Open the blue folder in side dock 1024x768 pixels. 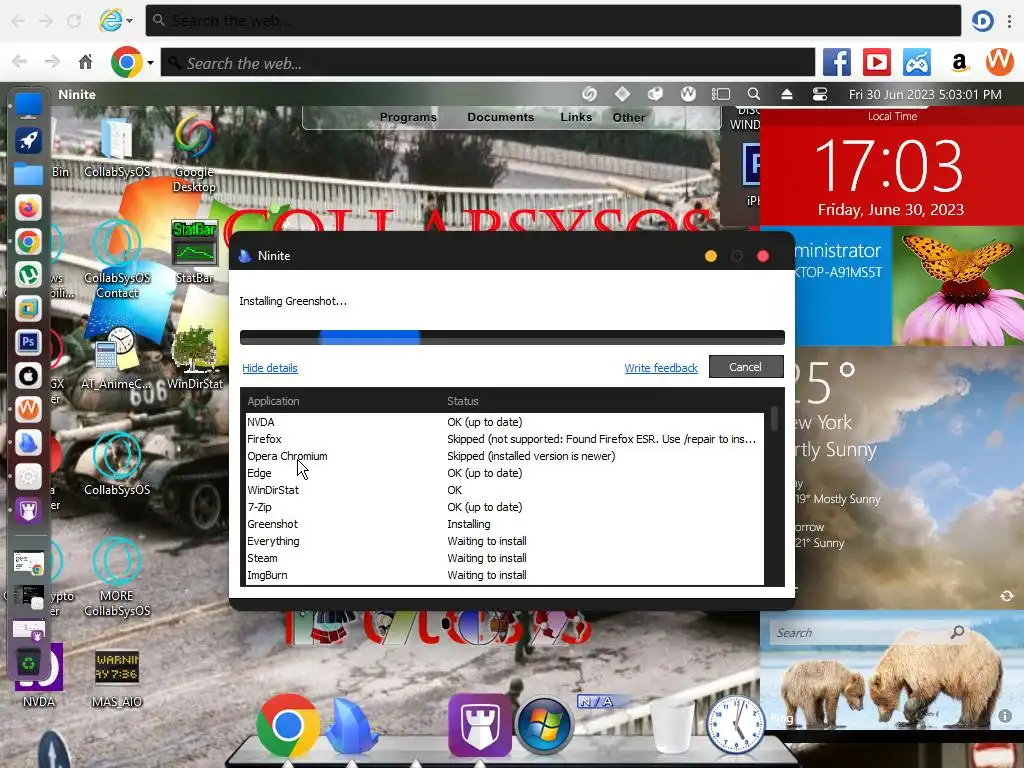click(x=28, y=174)
